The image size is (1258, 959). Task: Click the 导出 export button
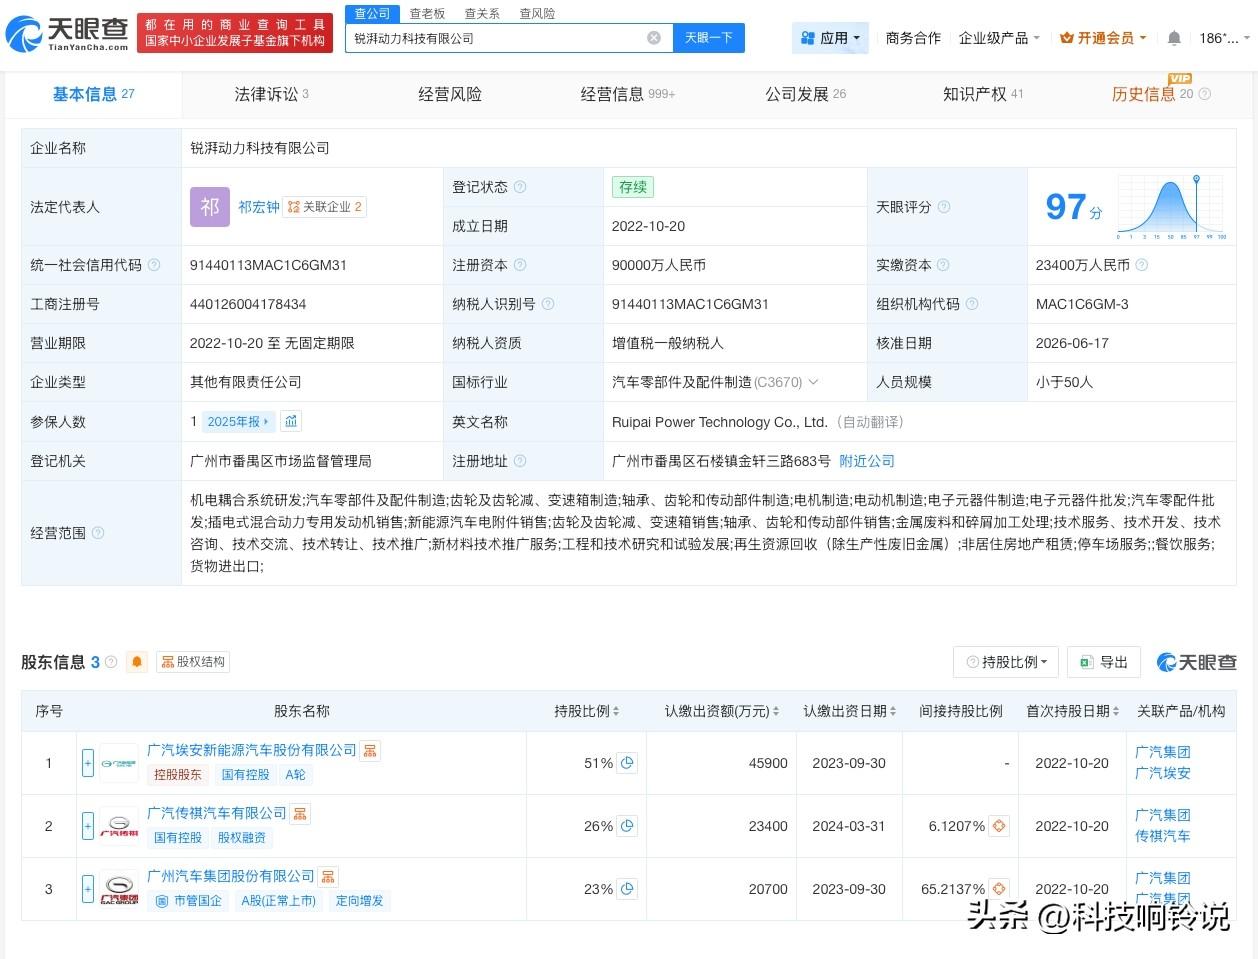click(1104, 662)
